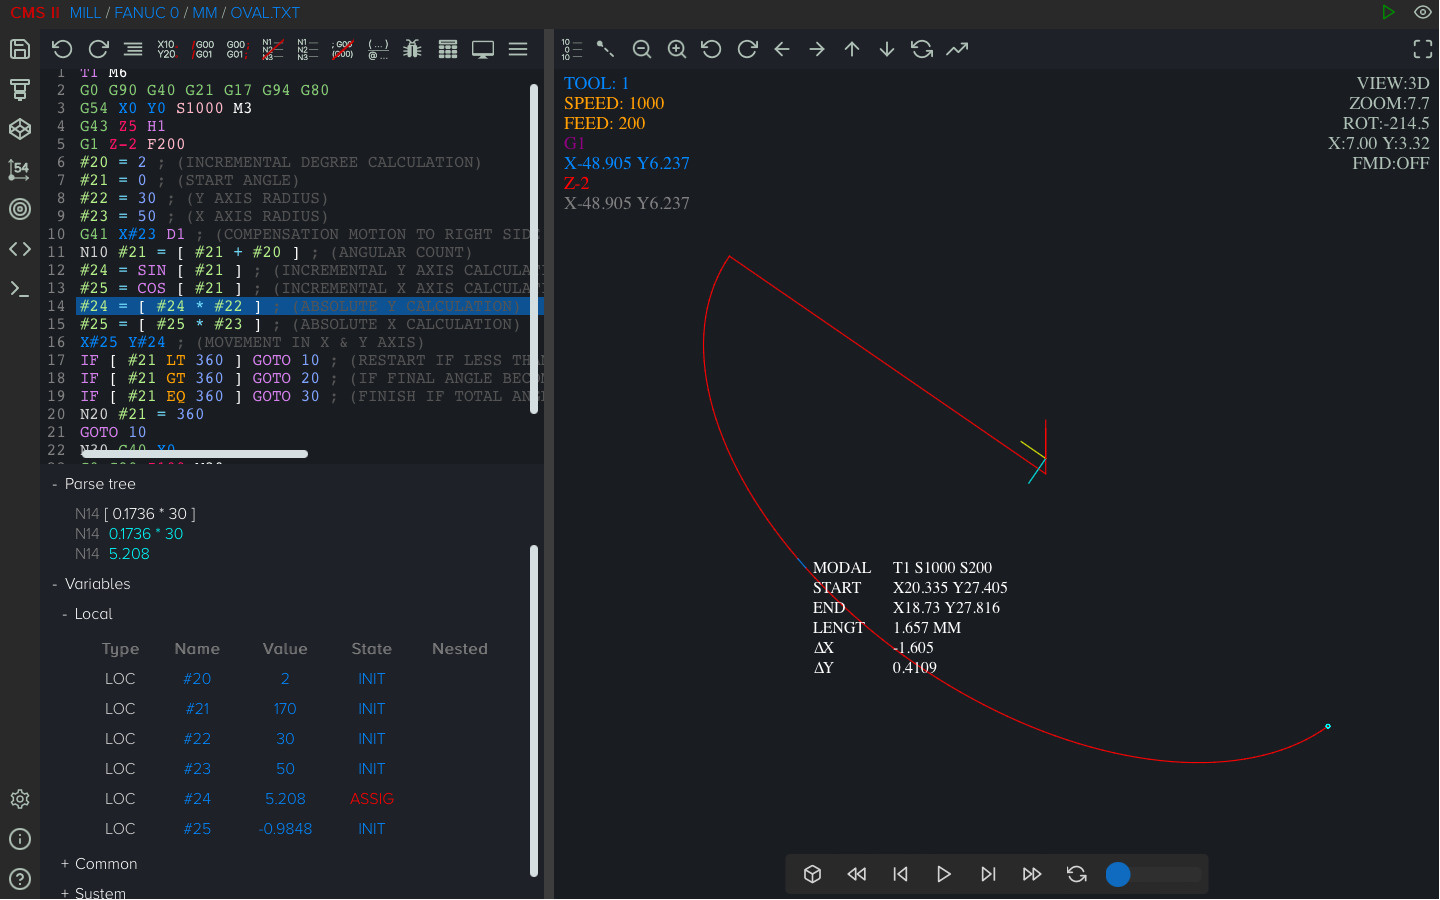The image size is (1440, 900).
Task: Click the rewind button in playback bar
Action: 857,874
